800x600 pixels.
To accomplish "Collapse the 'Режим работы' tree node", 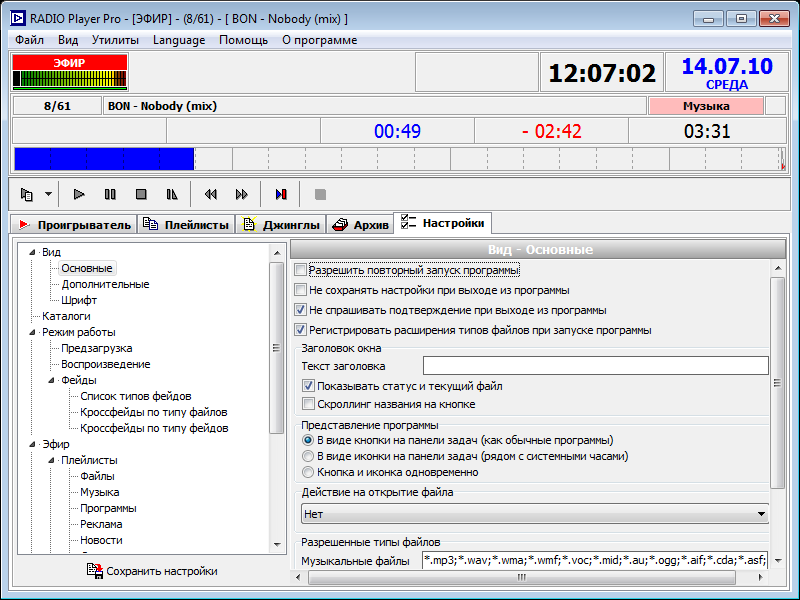I will 33,332.
